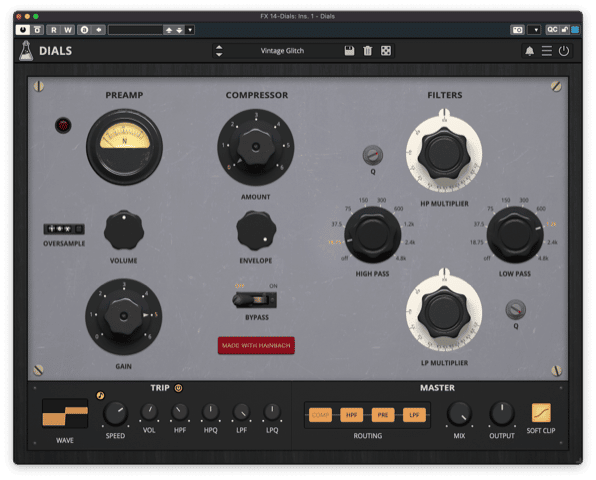This screenshot has width=596, height=480.
Task: Flip the compressor Bypass toggle switch
Action: click(x=255, y=300)
